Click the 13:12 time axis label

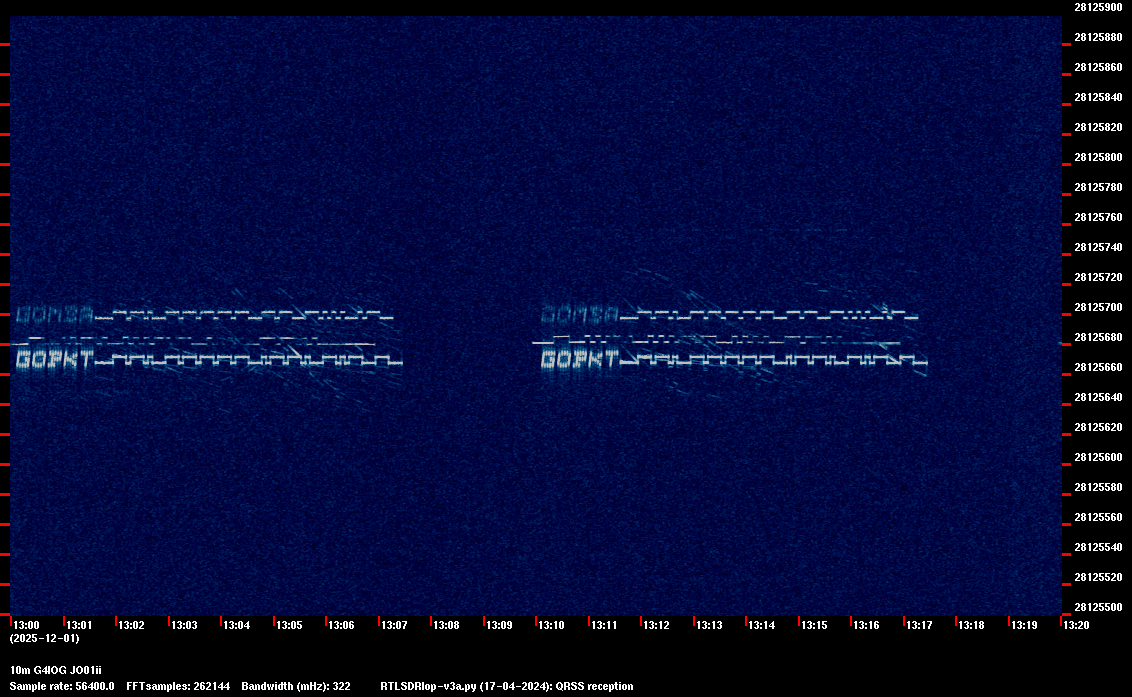coord(657,625)
